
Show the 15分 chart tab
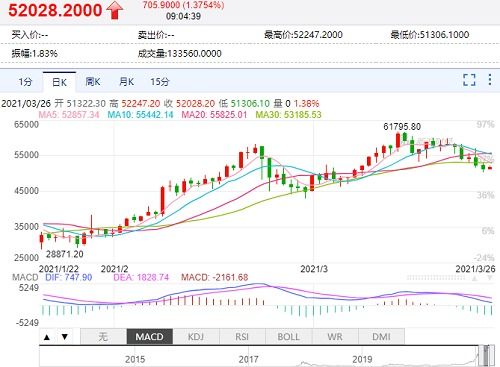point(160,82)
